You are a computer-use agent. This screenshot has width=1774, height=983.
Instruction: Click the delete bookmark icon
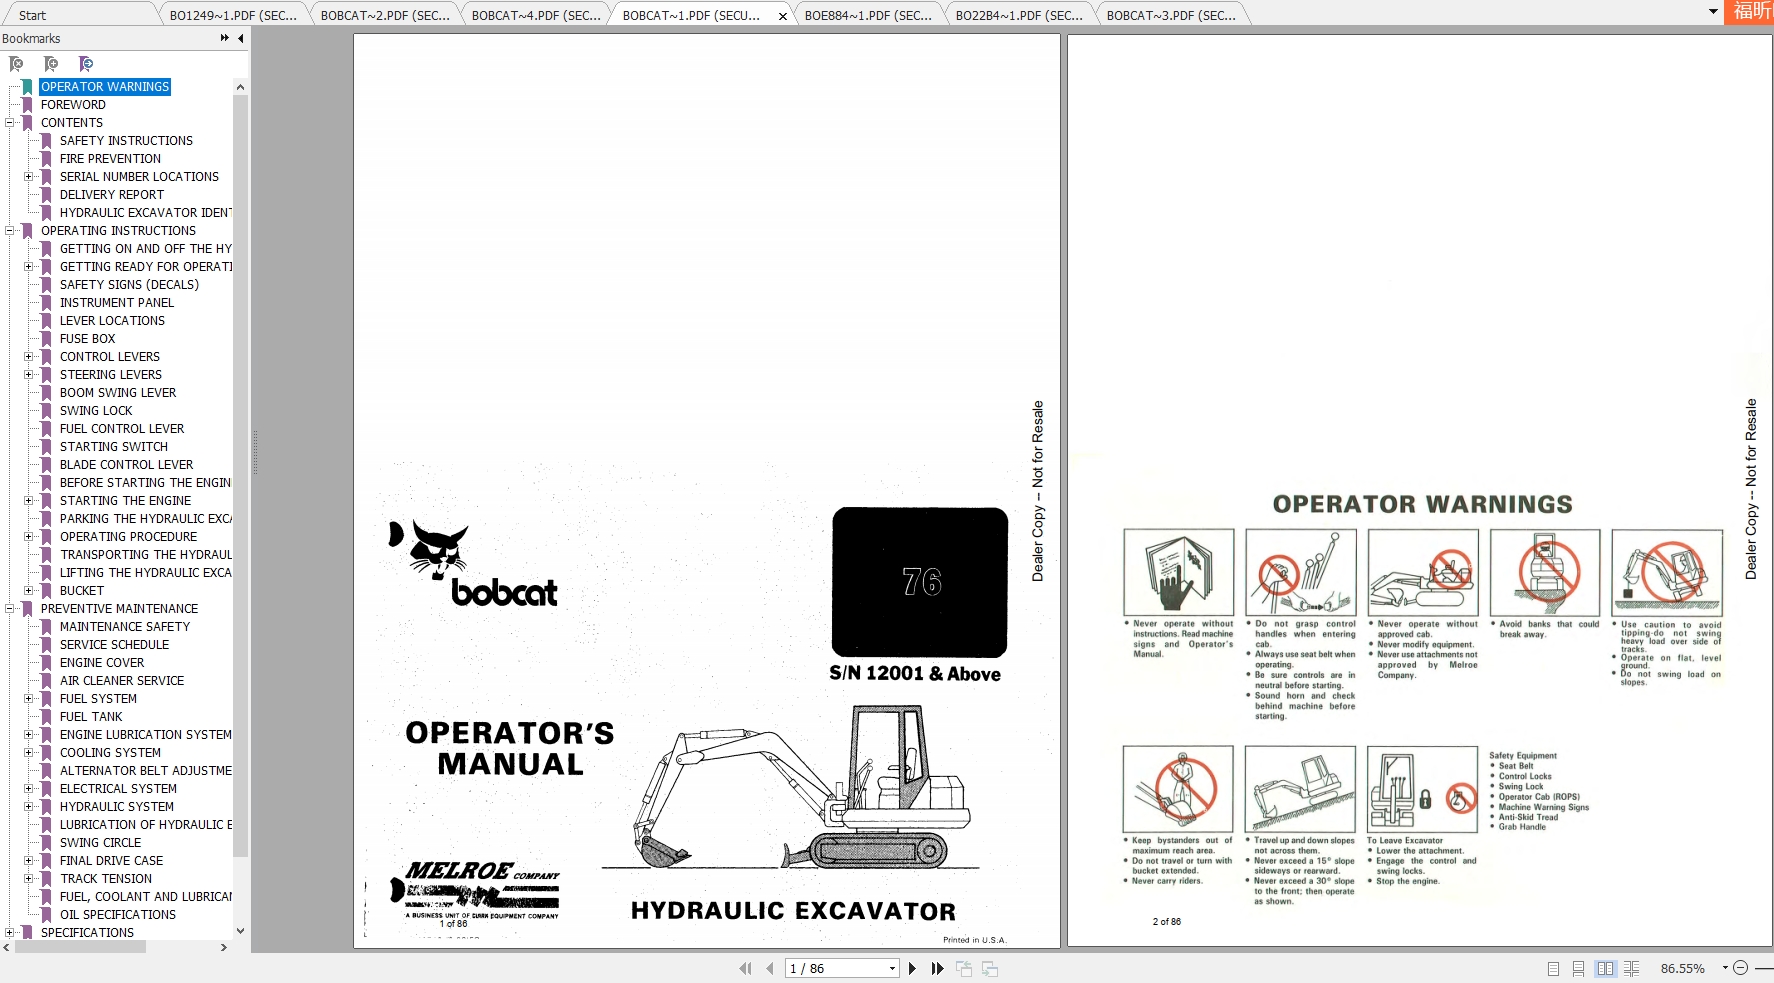(16, 64)
